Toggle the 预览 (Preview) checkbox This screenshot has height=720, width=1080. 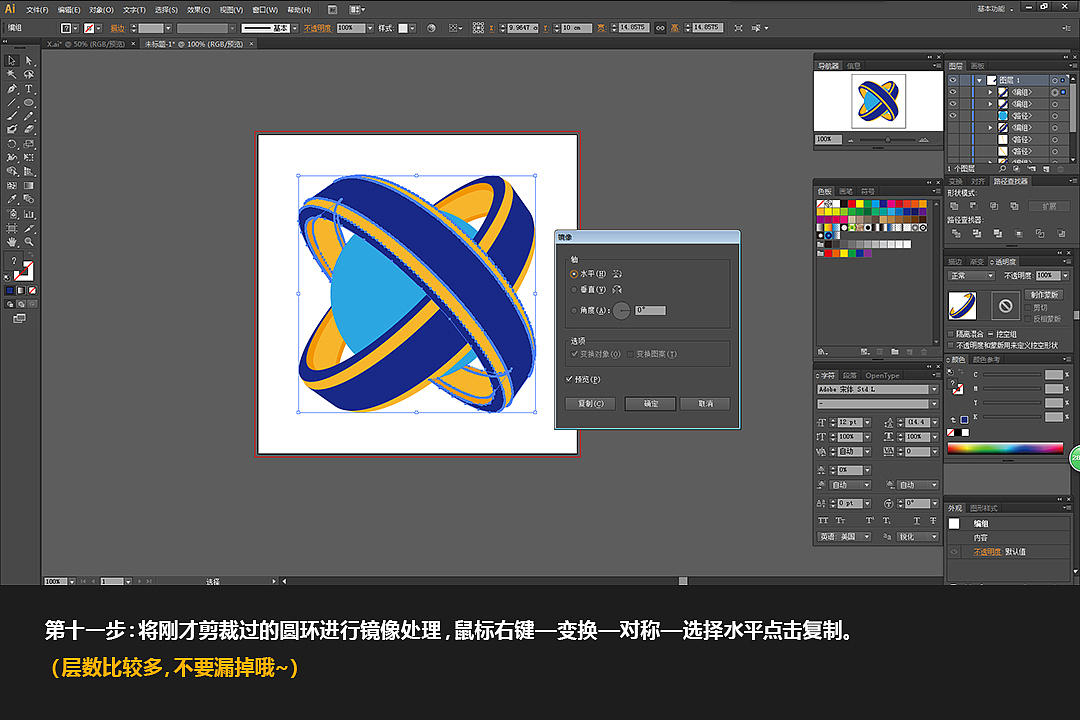(569, 379)
